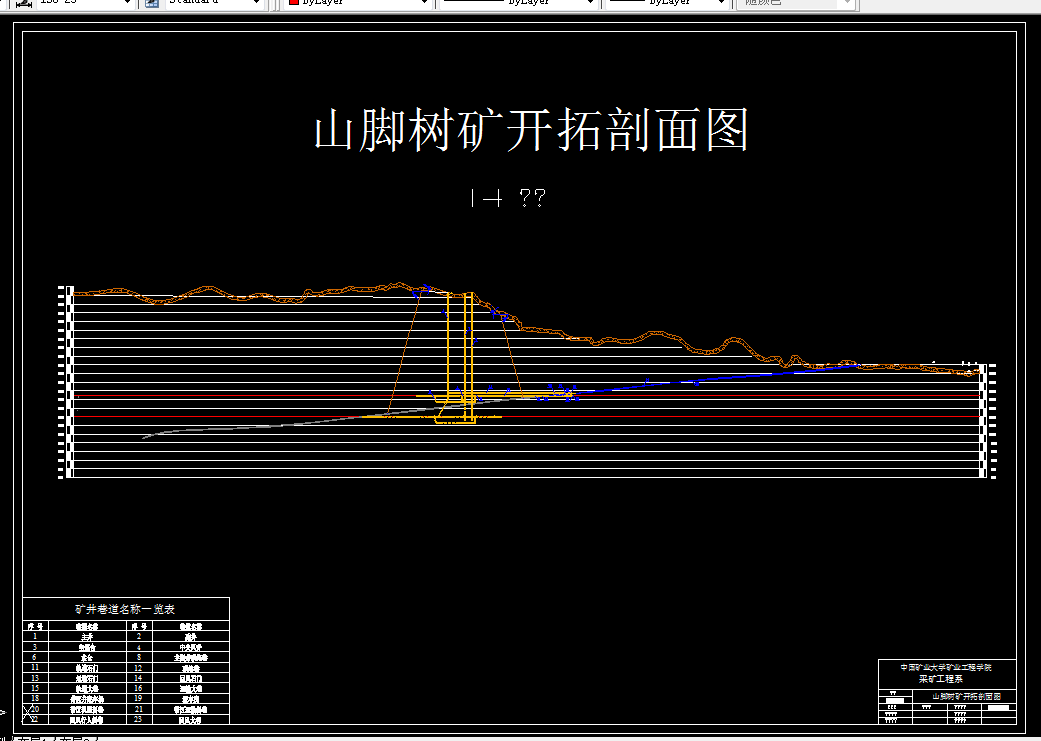Image resolution: width=1041 pixels, height=741 pixels.
Task: Select title block text 中国矿业大学矿业工程学院
Action: click(x=945, y=667)
